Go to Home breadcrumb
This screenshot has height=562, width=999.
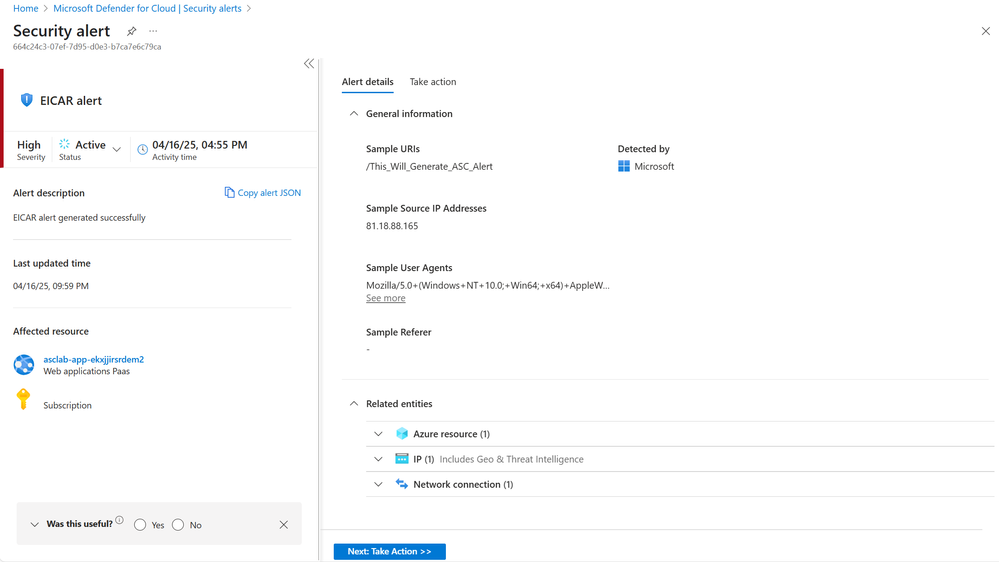pos(25,8)
